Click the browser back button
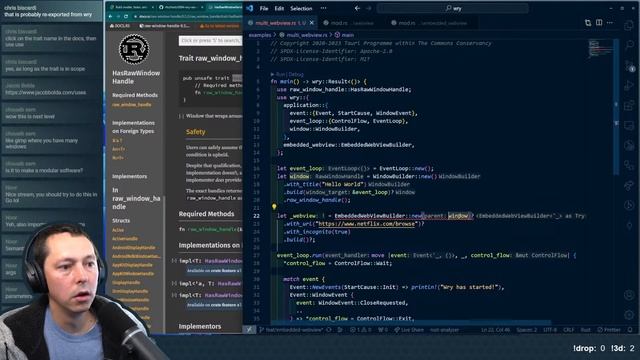The height and width of the screenshot is (360, 640). click(x=111, y=16)
